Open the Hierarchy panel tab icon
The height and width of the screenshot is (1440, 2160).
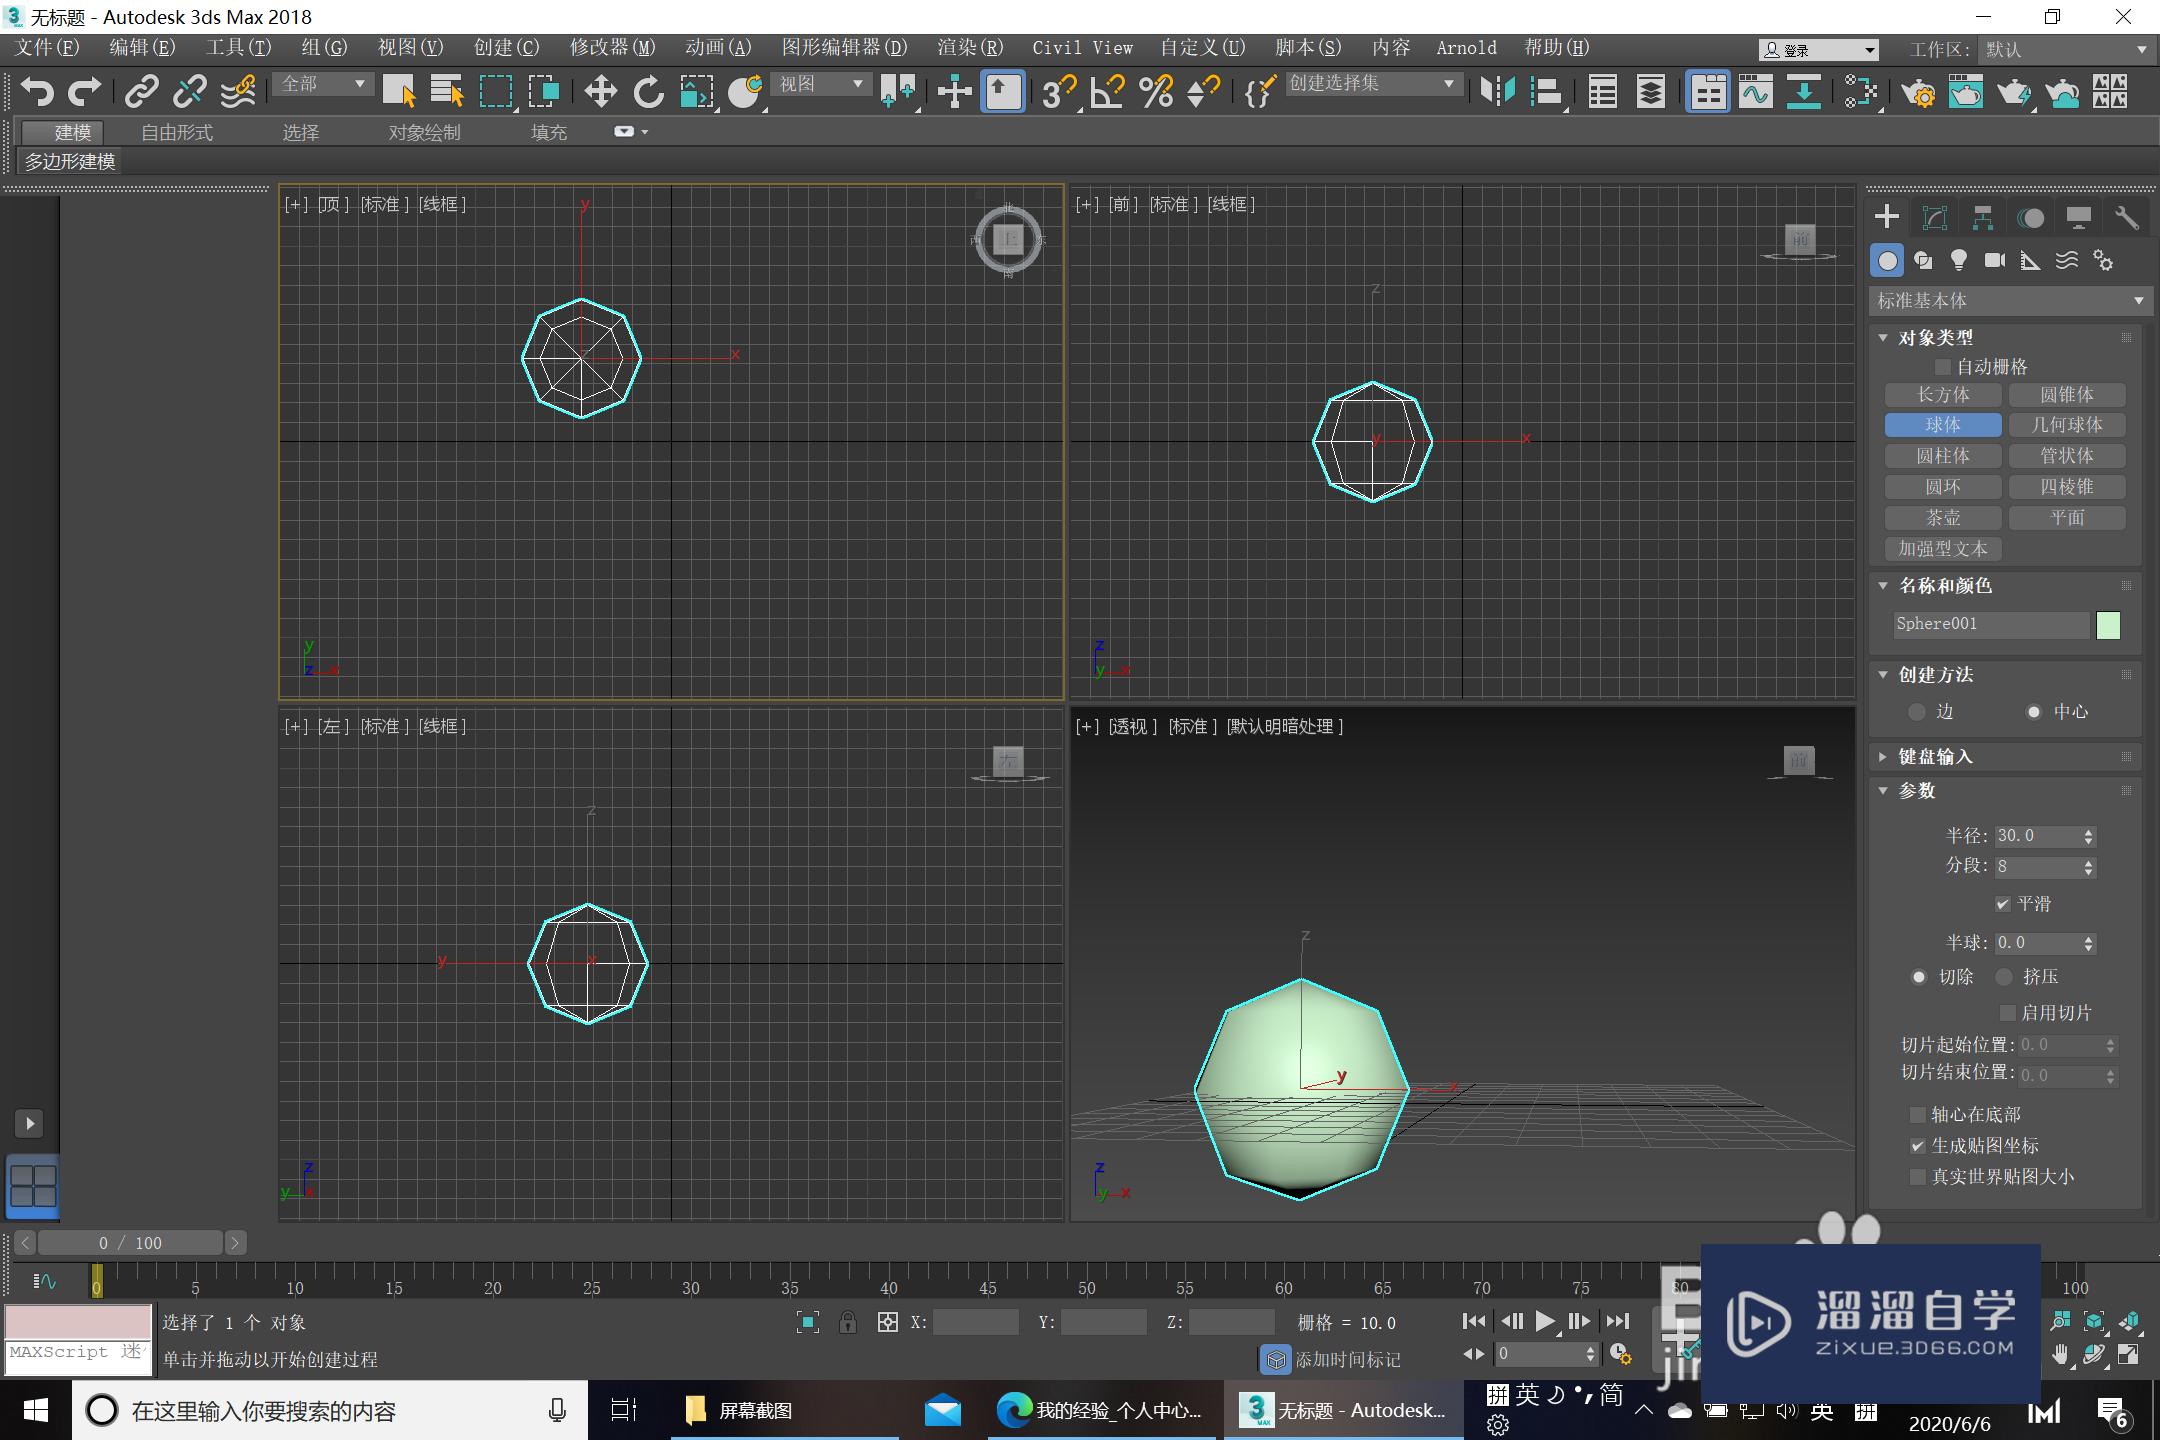tap(1983, 218)
